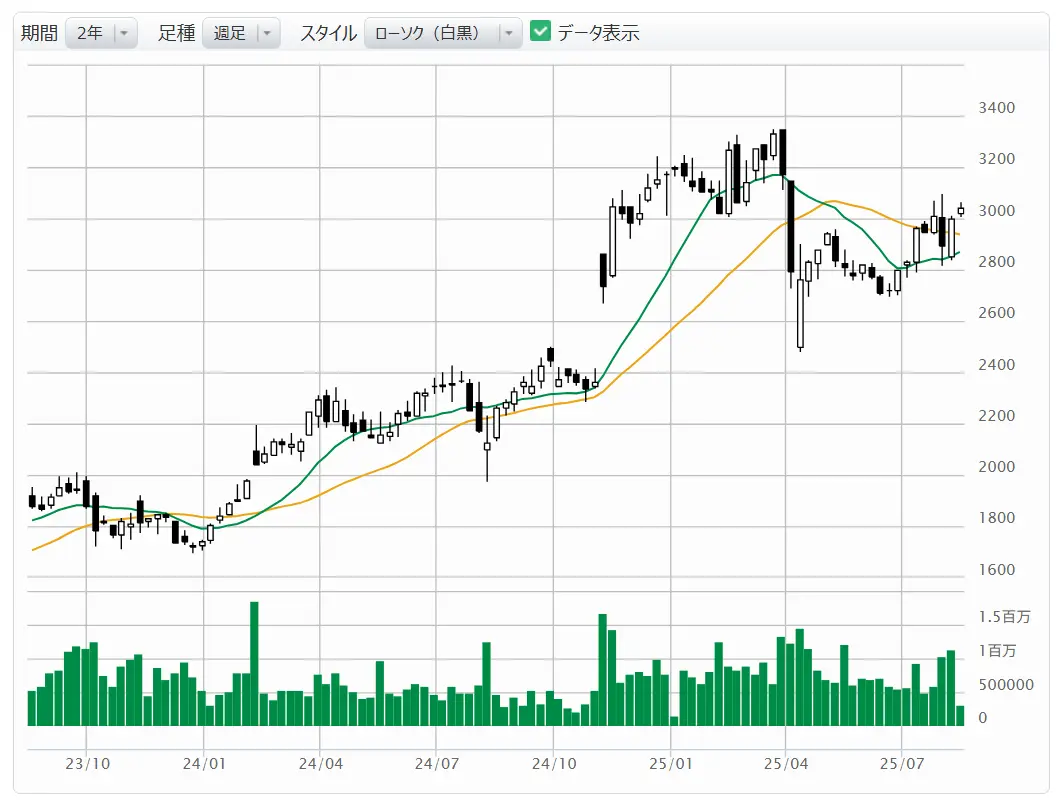Click the 25/04 date axis label

coord(785,764)
